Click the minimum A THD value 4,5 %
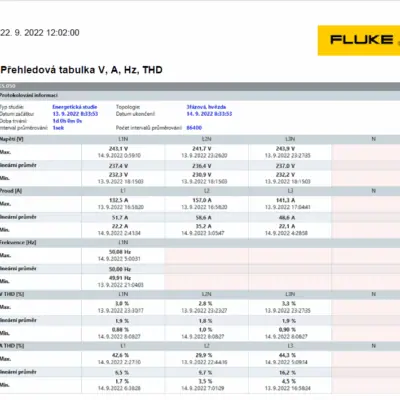This screenshot has width=400, height=400. pos(289,381)
